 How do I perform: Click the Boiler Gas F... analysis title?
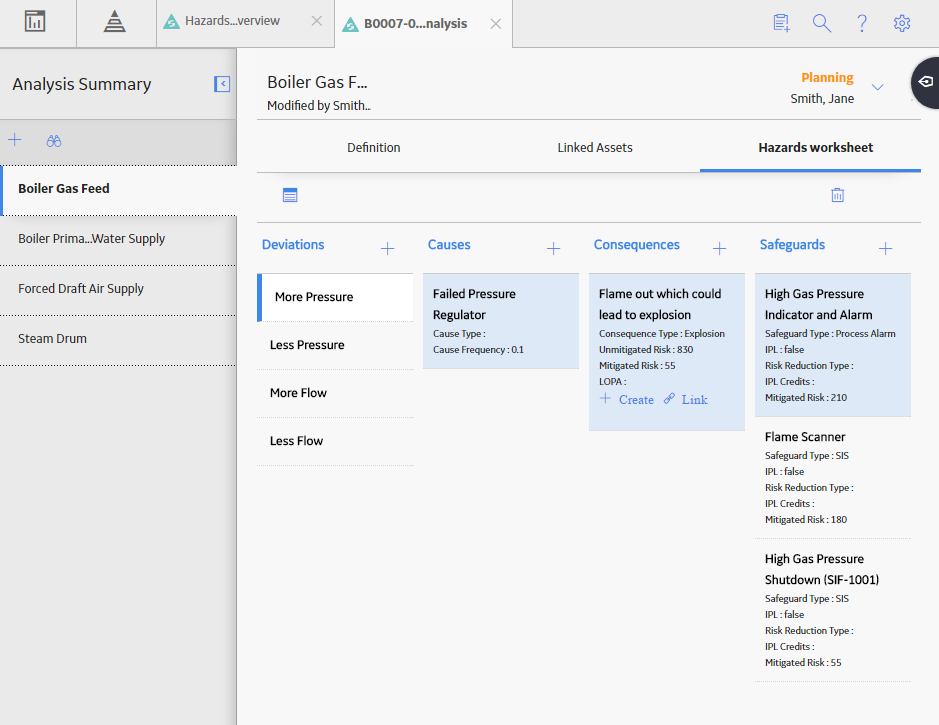(x=317, y=82)
